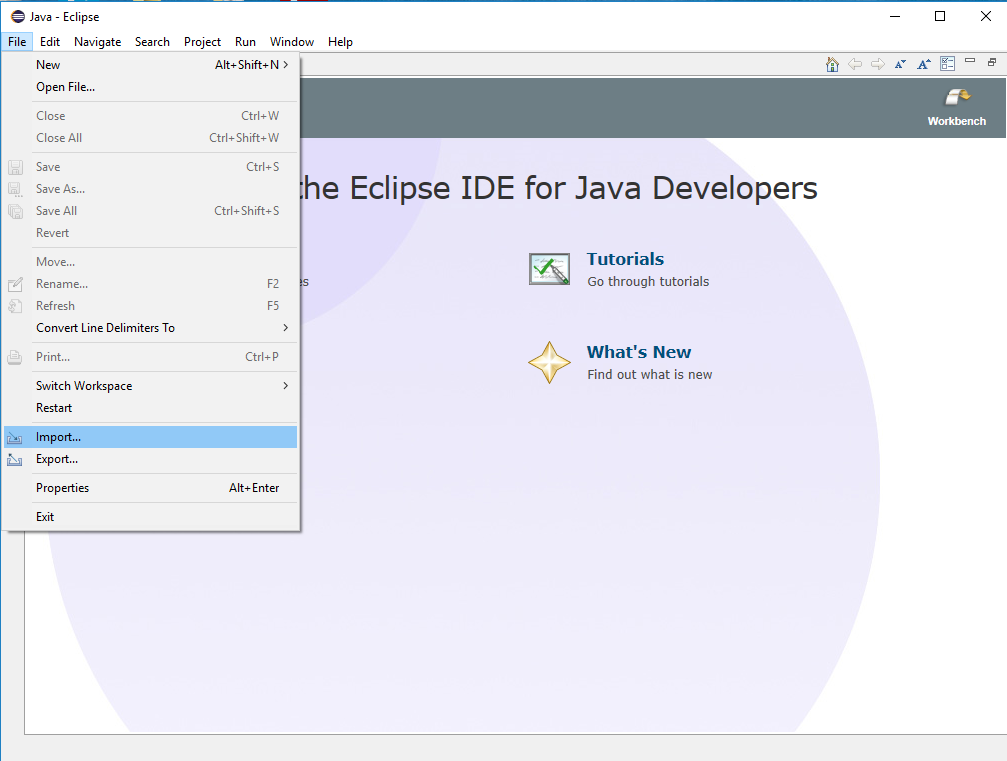1007x761 pixels.
Task: Minimize the Welcome view pane
Action: coord(970,61)
